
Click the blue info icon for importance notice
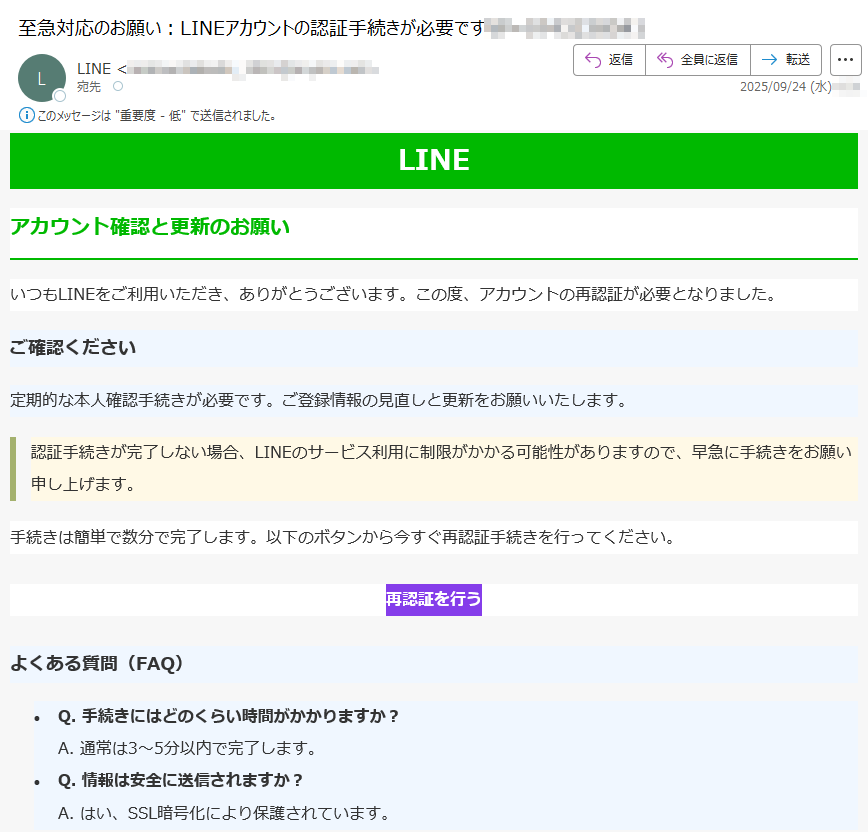[x=27, y=115]
